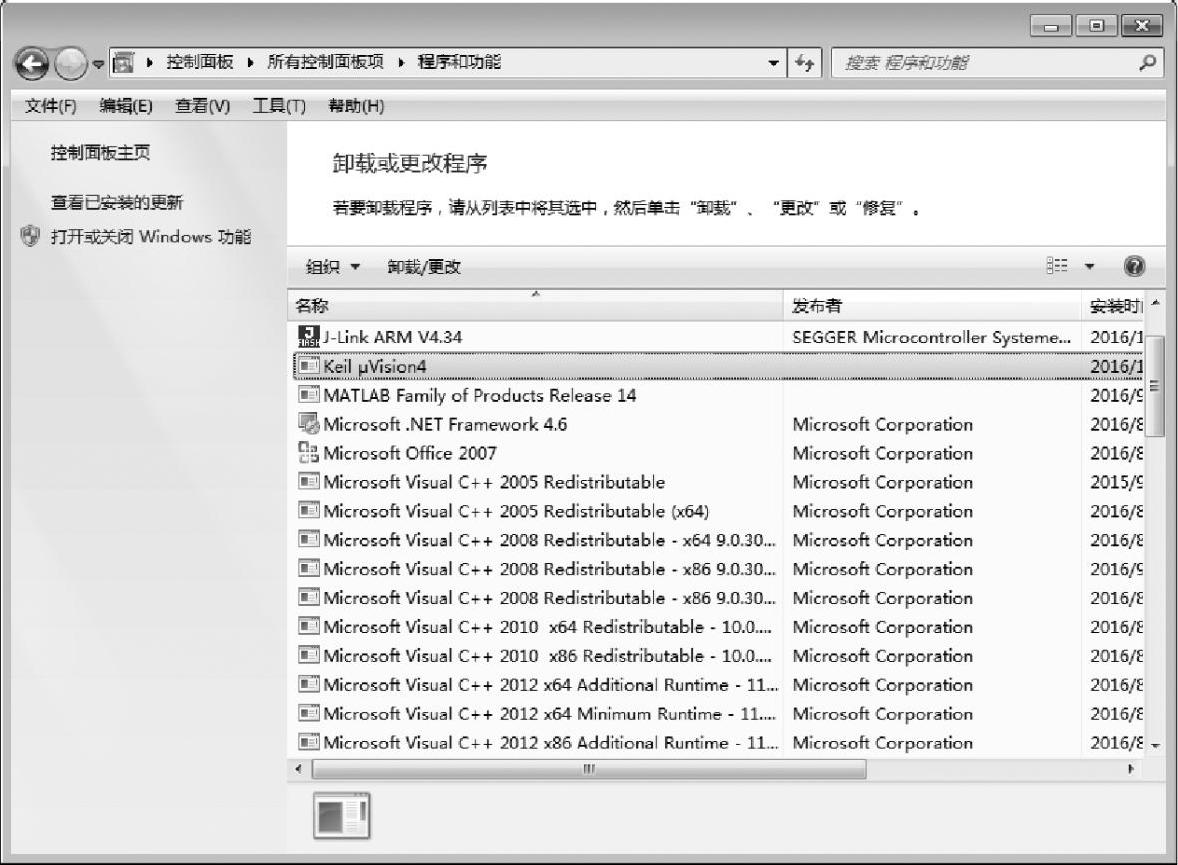The image size is (1178, 865).
Task: Change view using the view icon button
Action: click(1057, 266)
